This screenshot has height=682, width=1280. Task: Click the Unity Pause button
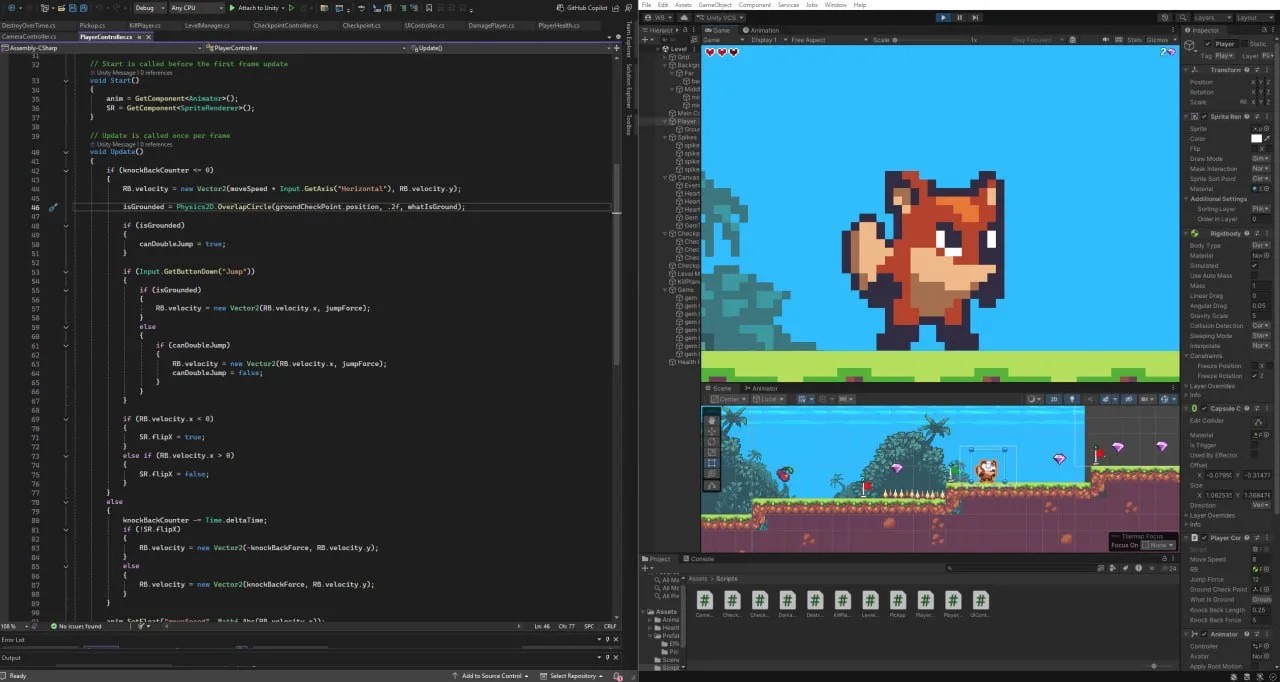(960, 17)
